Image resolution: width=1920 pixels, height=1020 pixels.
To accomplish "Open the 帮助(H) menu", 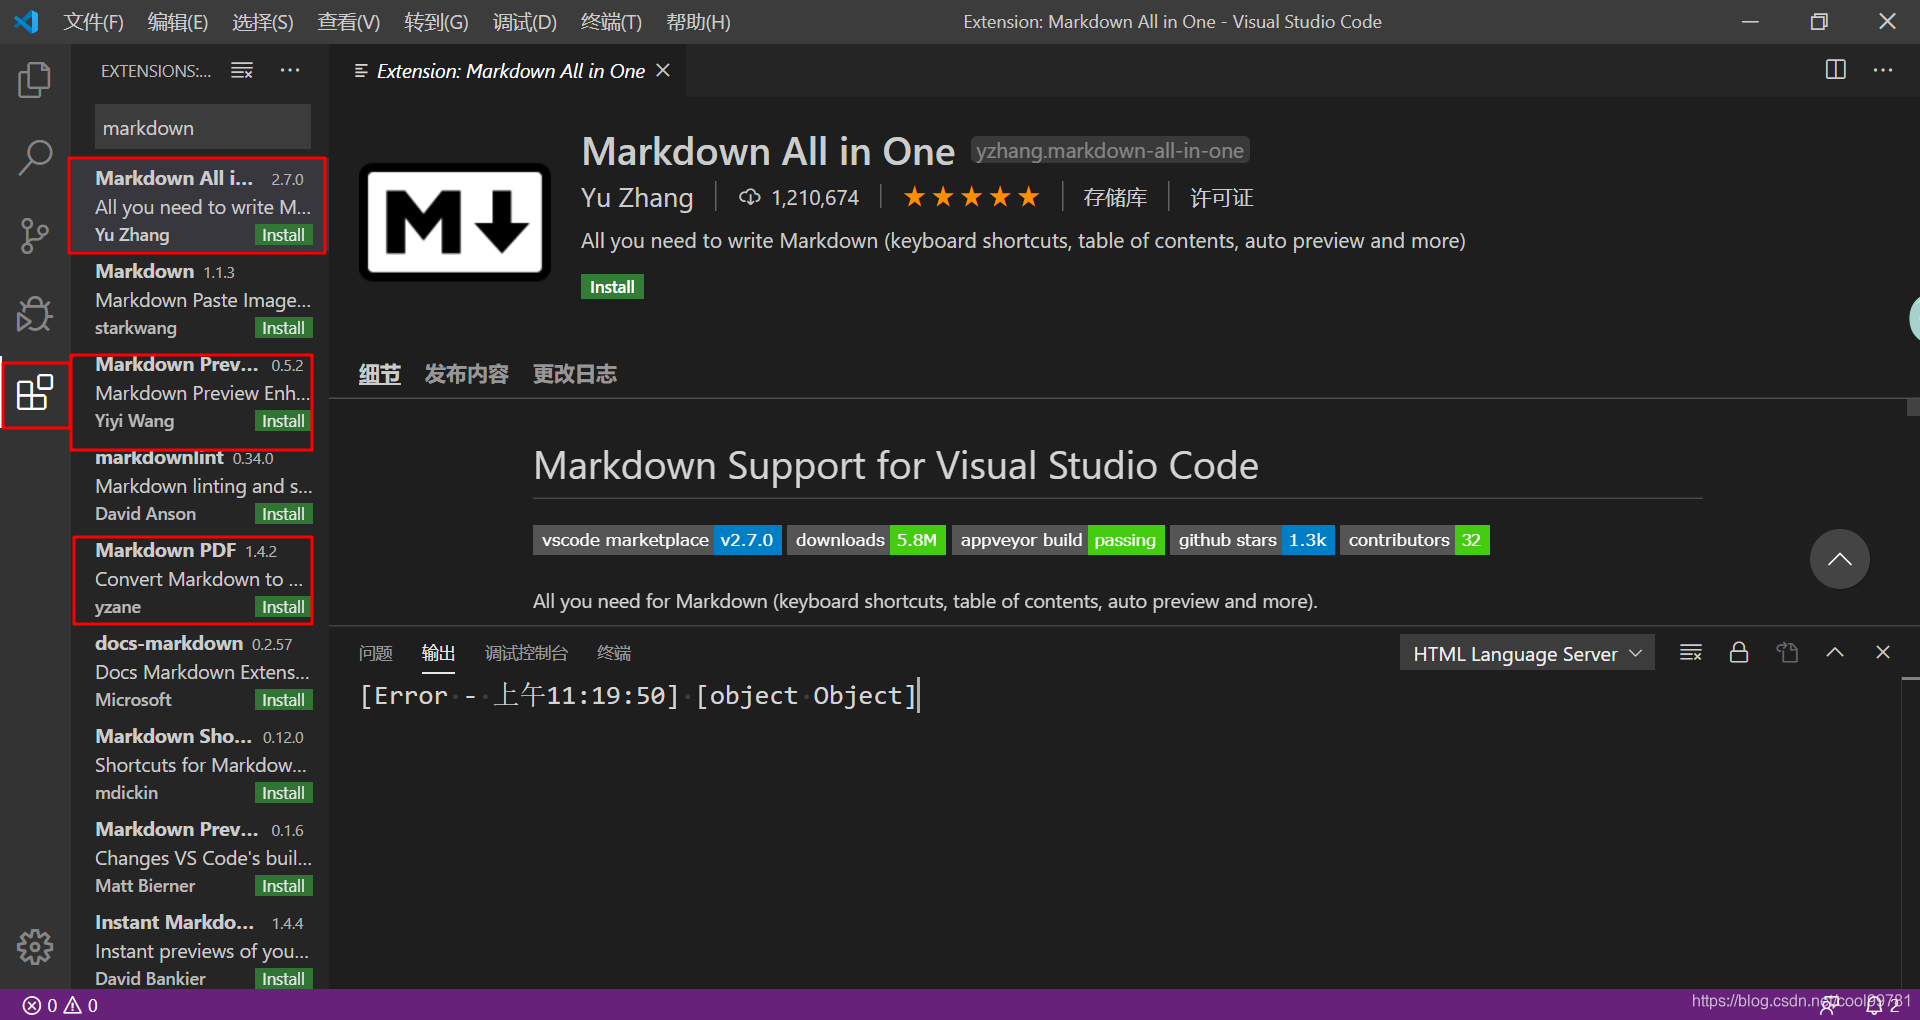I will (x=698, y=22).
